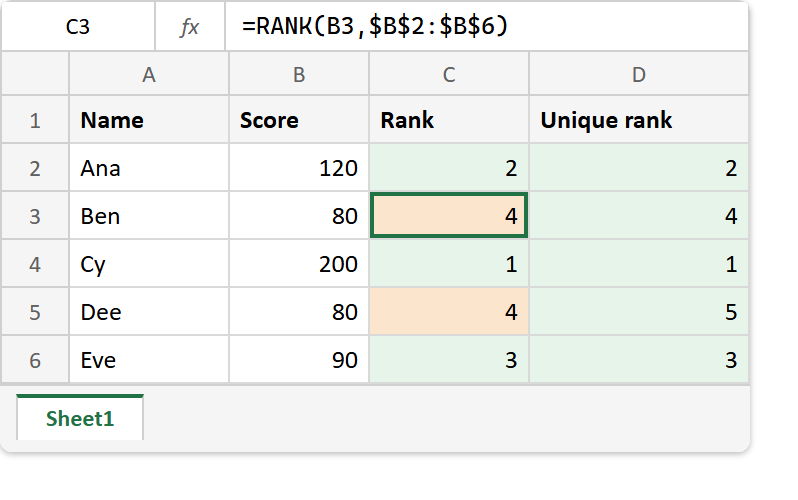The width and height of the screenshot is (798, 500).
Task: Click Eve's Unique rank cell in column D
Action: [639, 359]
